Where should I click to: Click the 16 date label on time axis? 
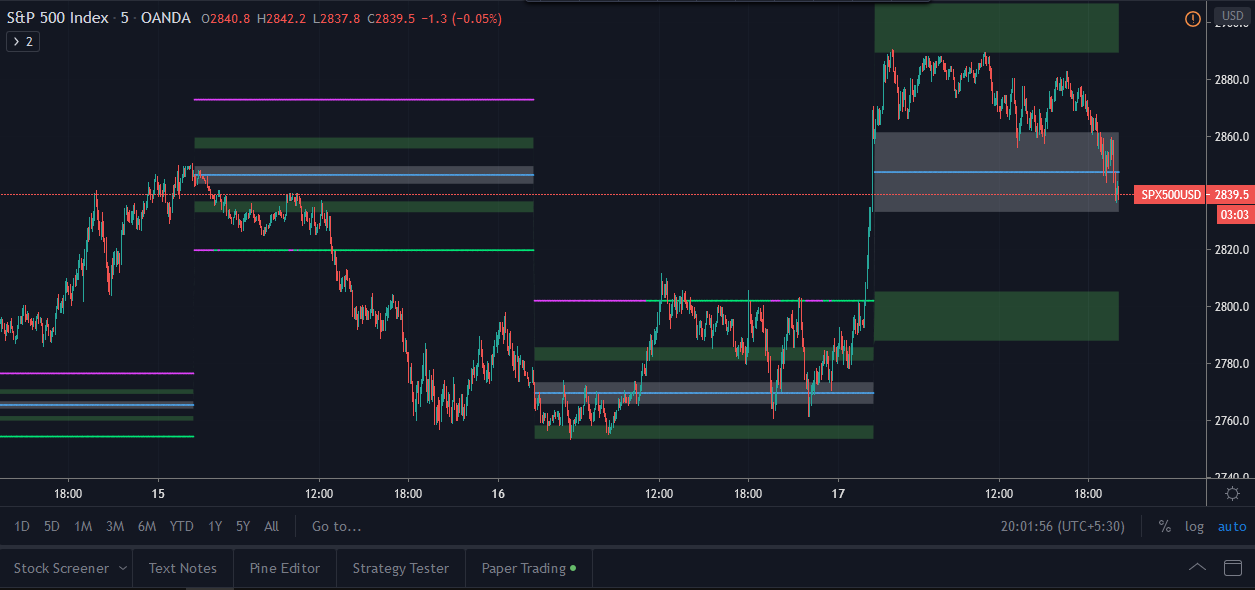[x=499, y=494]
